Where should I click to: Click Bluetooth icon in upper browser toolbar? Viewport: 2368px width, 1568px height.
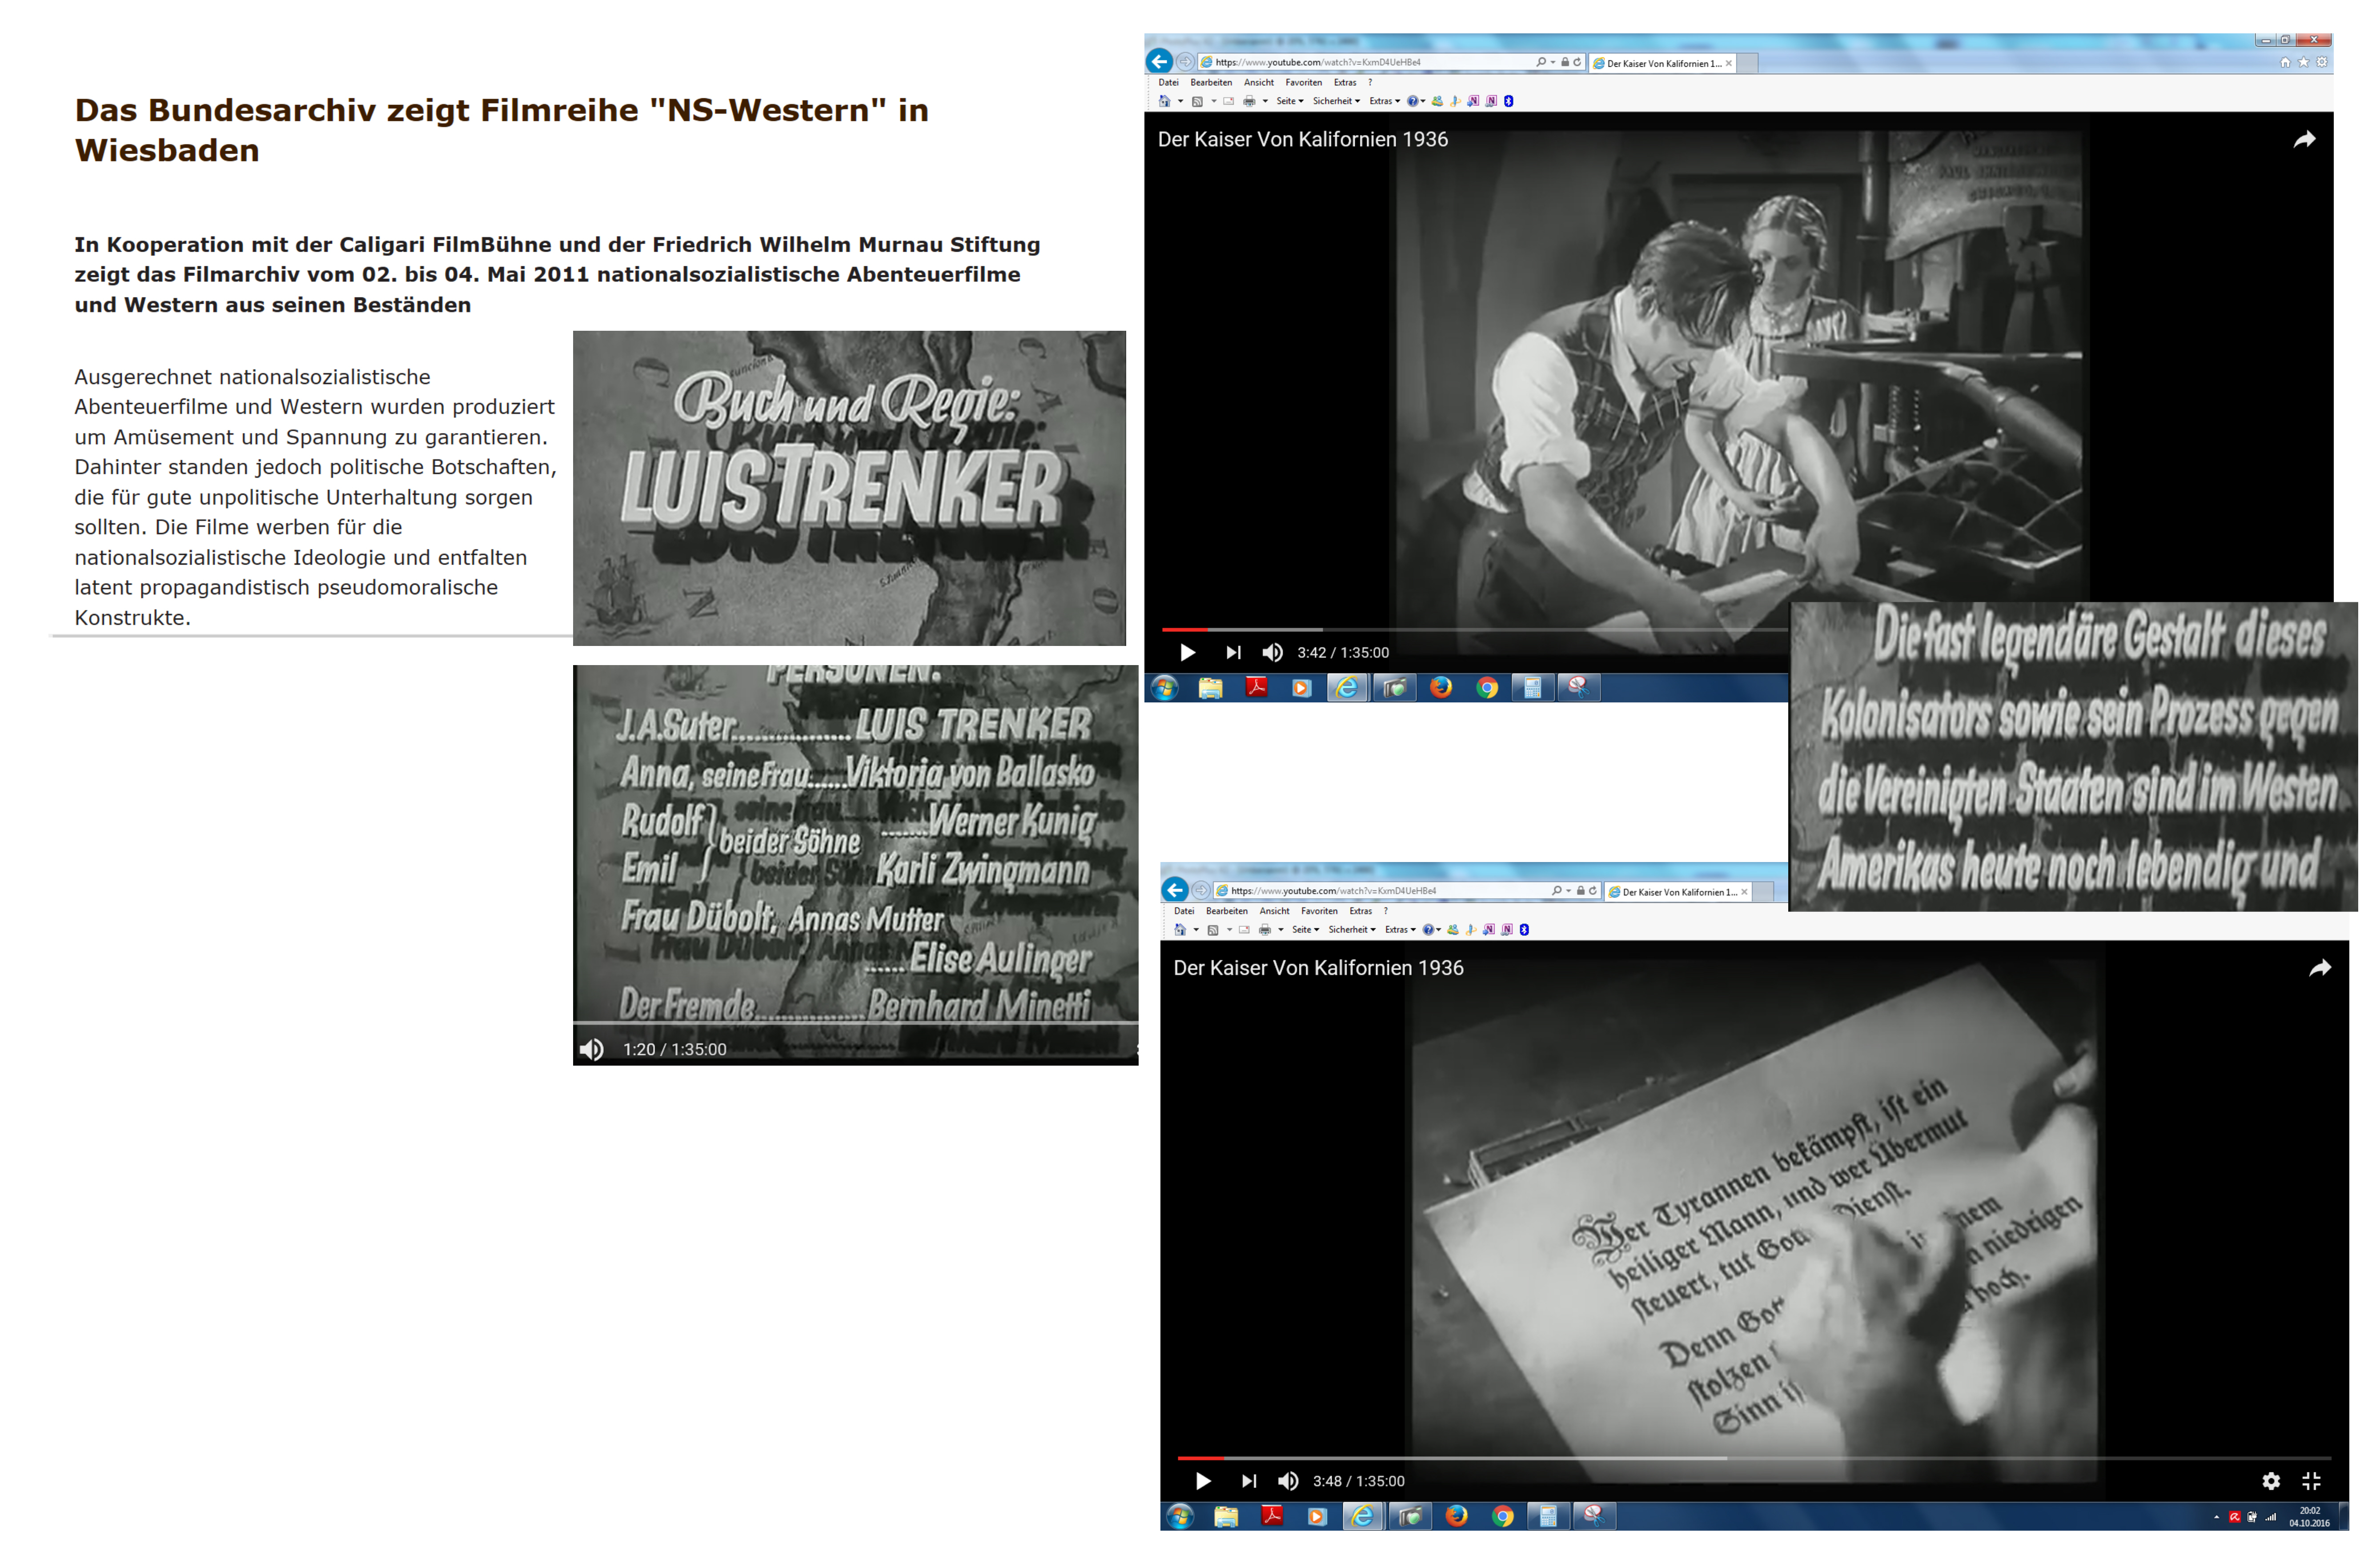point(1509,101)
